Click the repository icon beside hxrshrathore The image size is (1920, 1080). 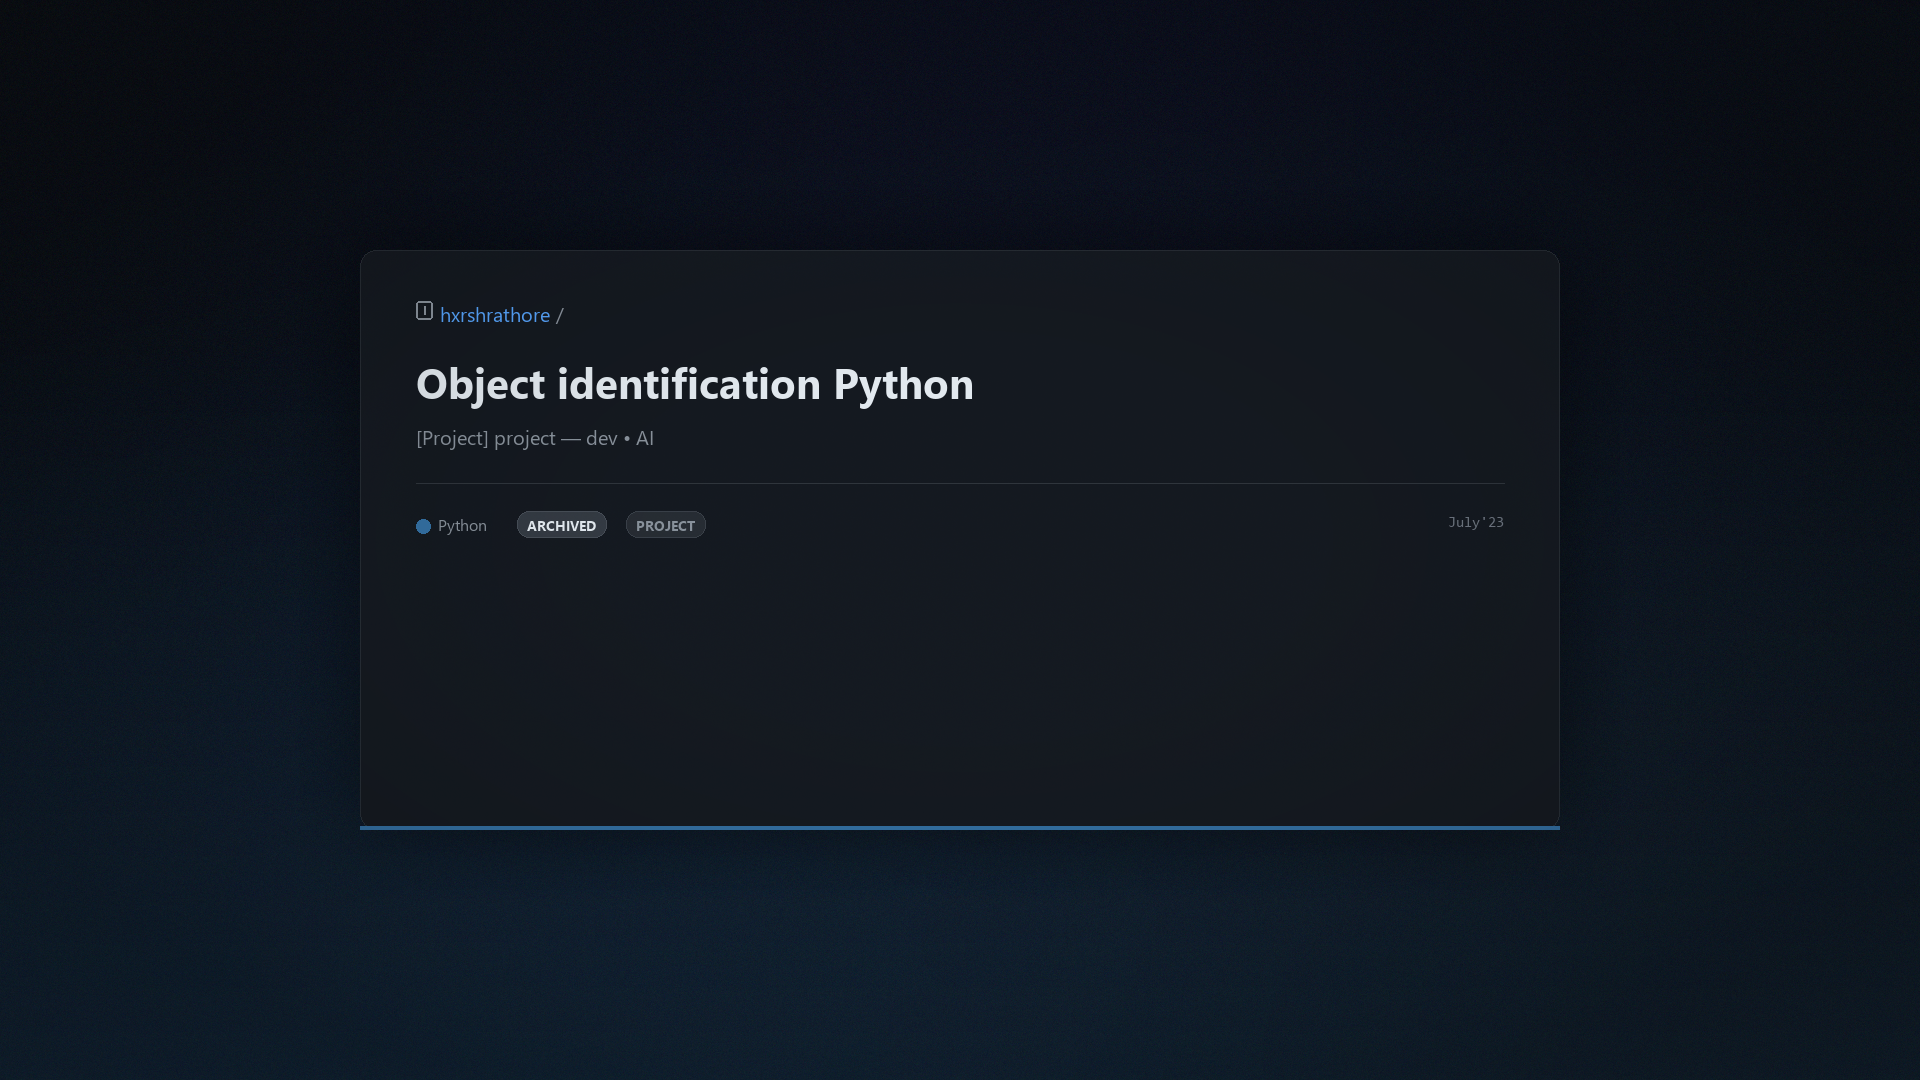point(424,311)
